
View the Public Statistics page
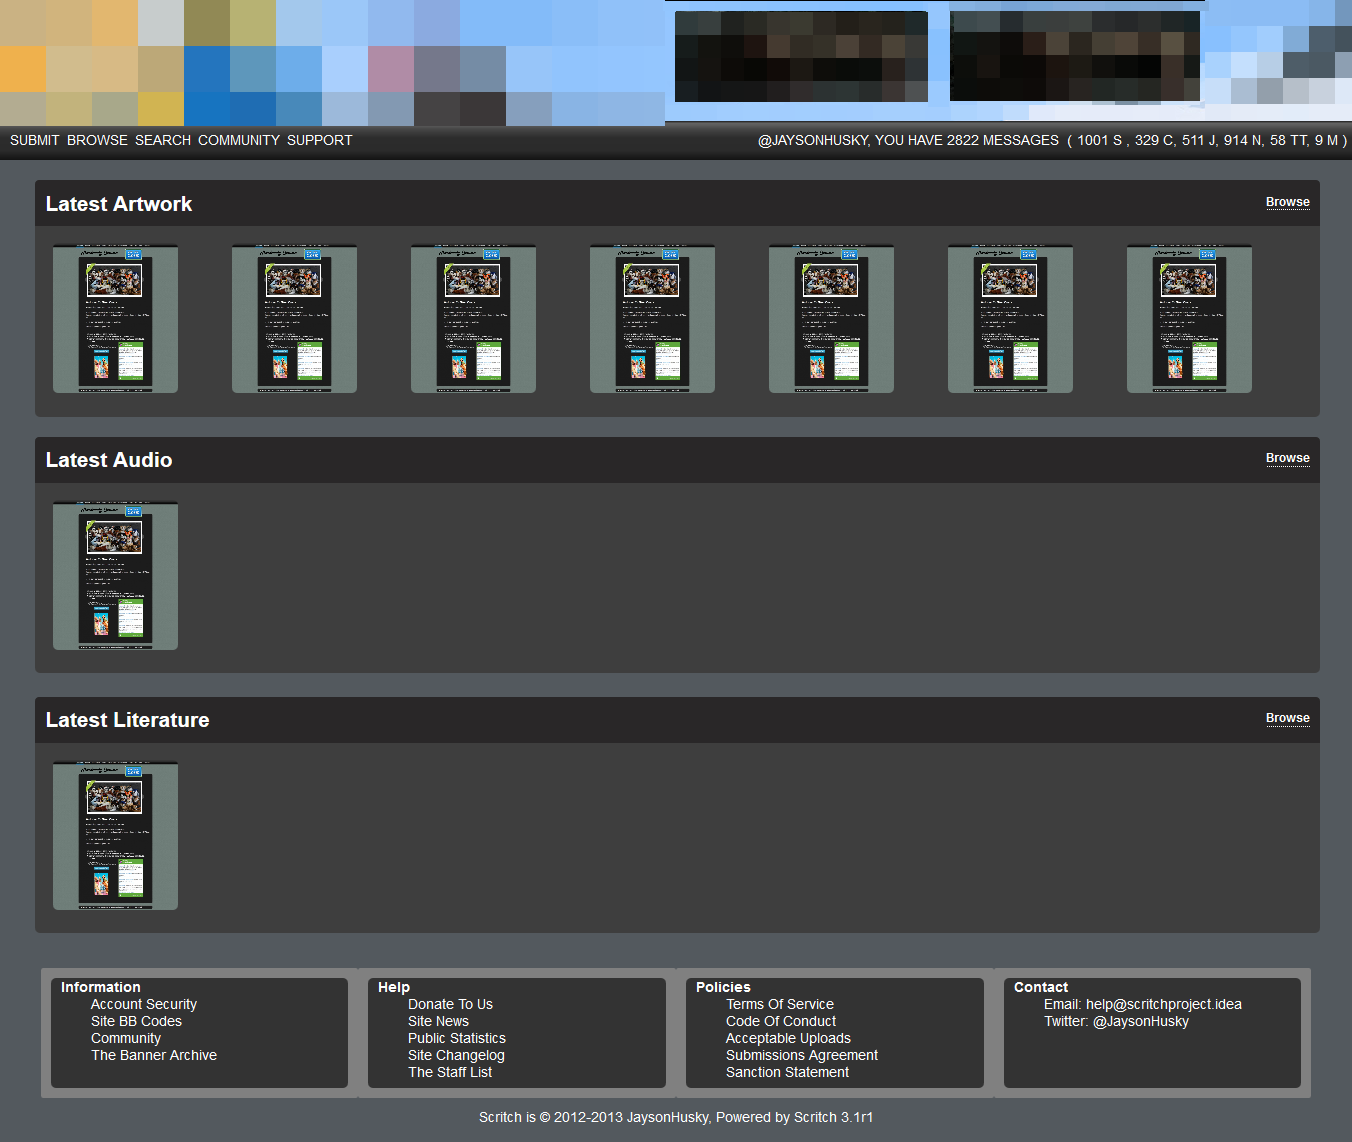[457, 1038]
